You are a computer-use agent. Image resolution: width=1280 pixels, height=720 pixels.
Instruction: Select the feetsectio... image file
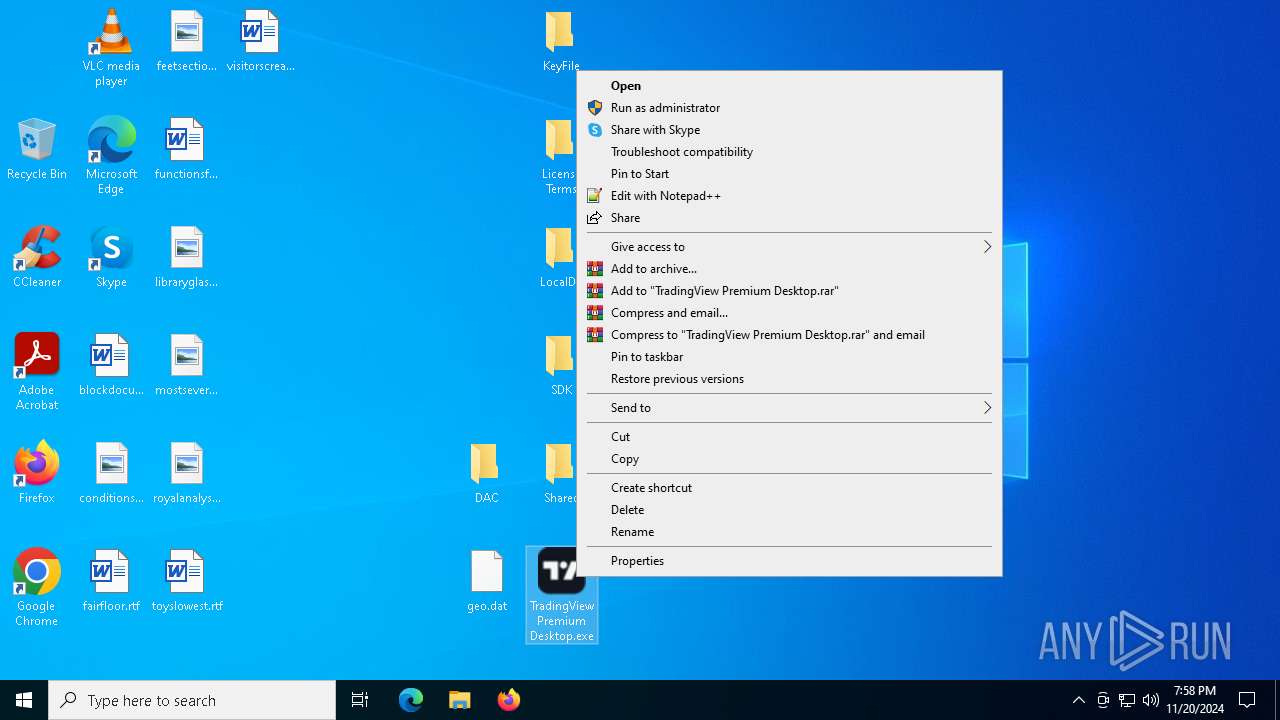(x=186, y=41)
